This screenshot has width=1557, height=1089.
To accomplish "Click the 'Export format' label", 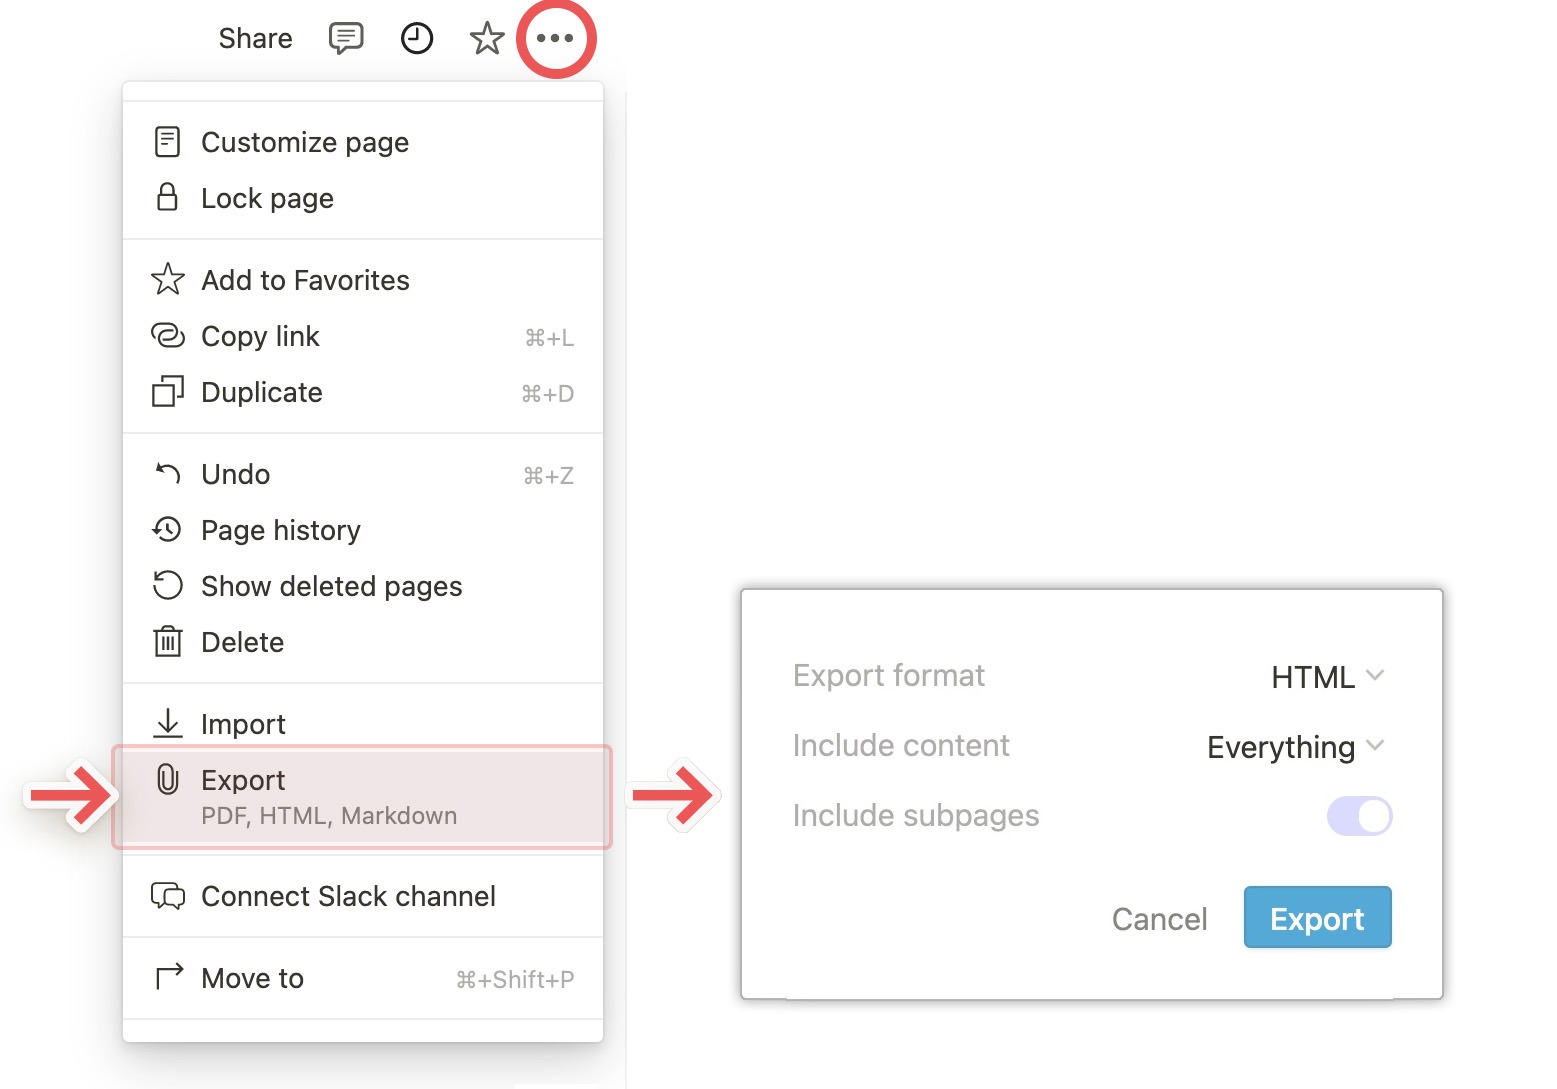I will click(x=888, y=676).
